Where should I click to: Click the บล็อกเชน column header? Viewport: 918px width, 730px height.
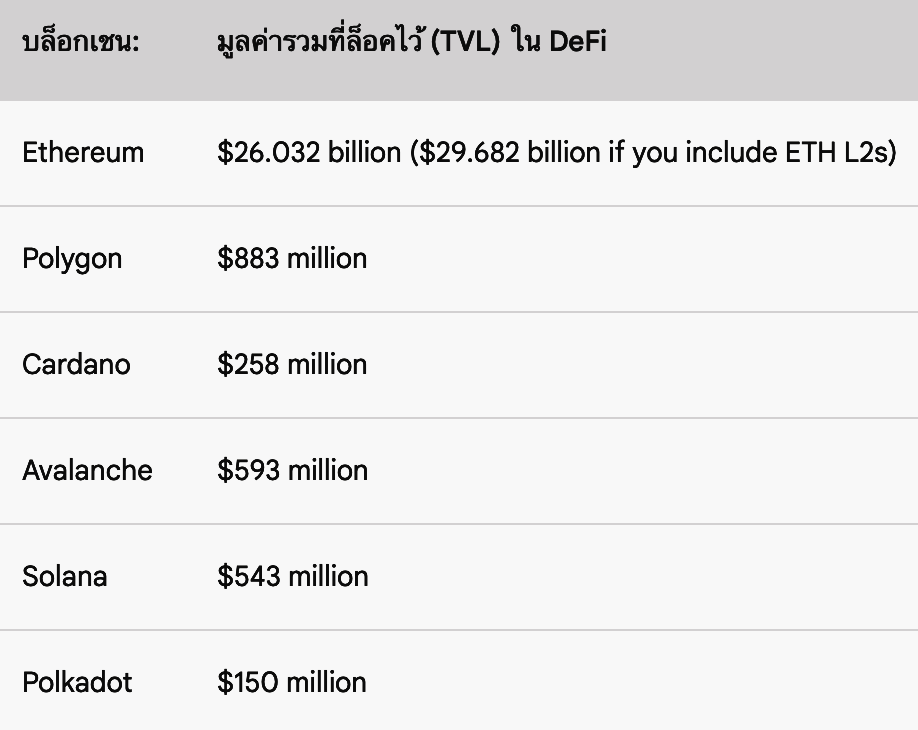coord(80,43)
